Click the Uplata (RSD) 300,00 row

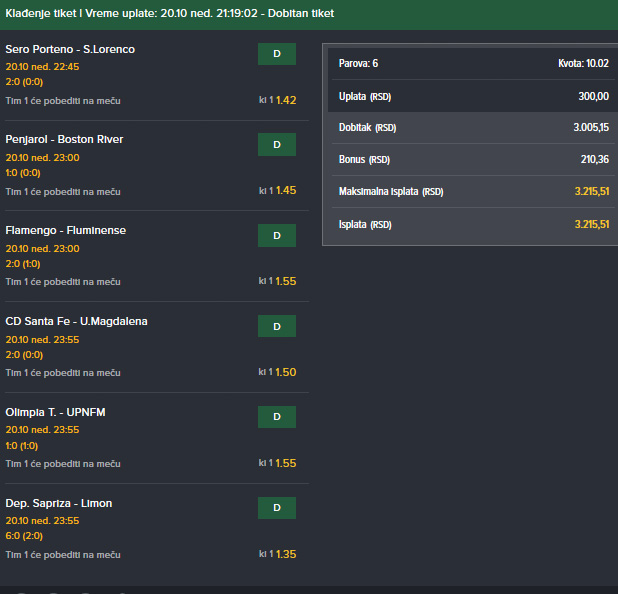tap(473, 96)
